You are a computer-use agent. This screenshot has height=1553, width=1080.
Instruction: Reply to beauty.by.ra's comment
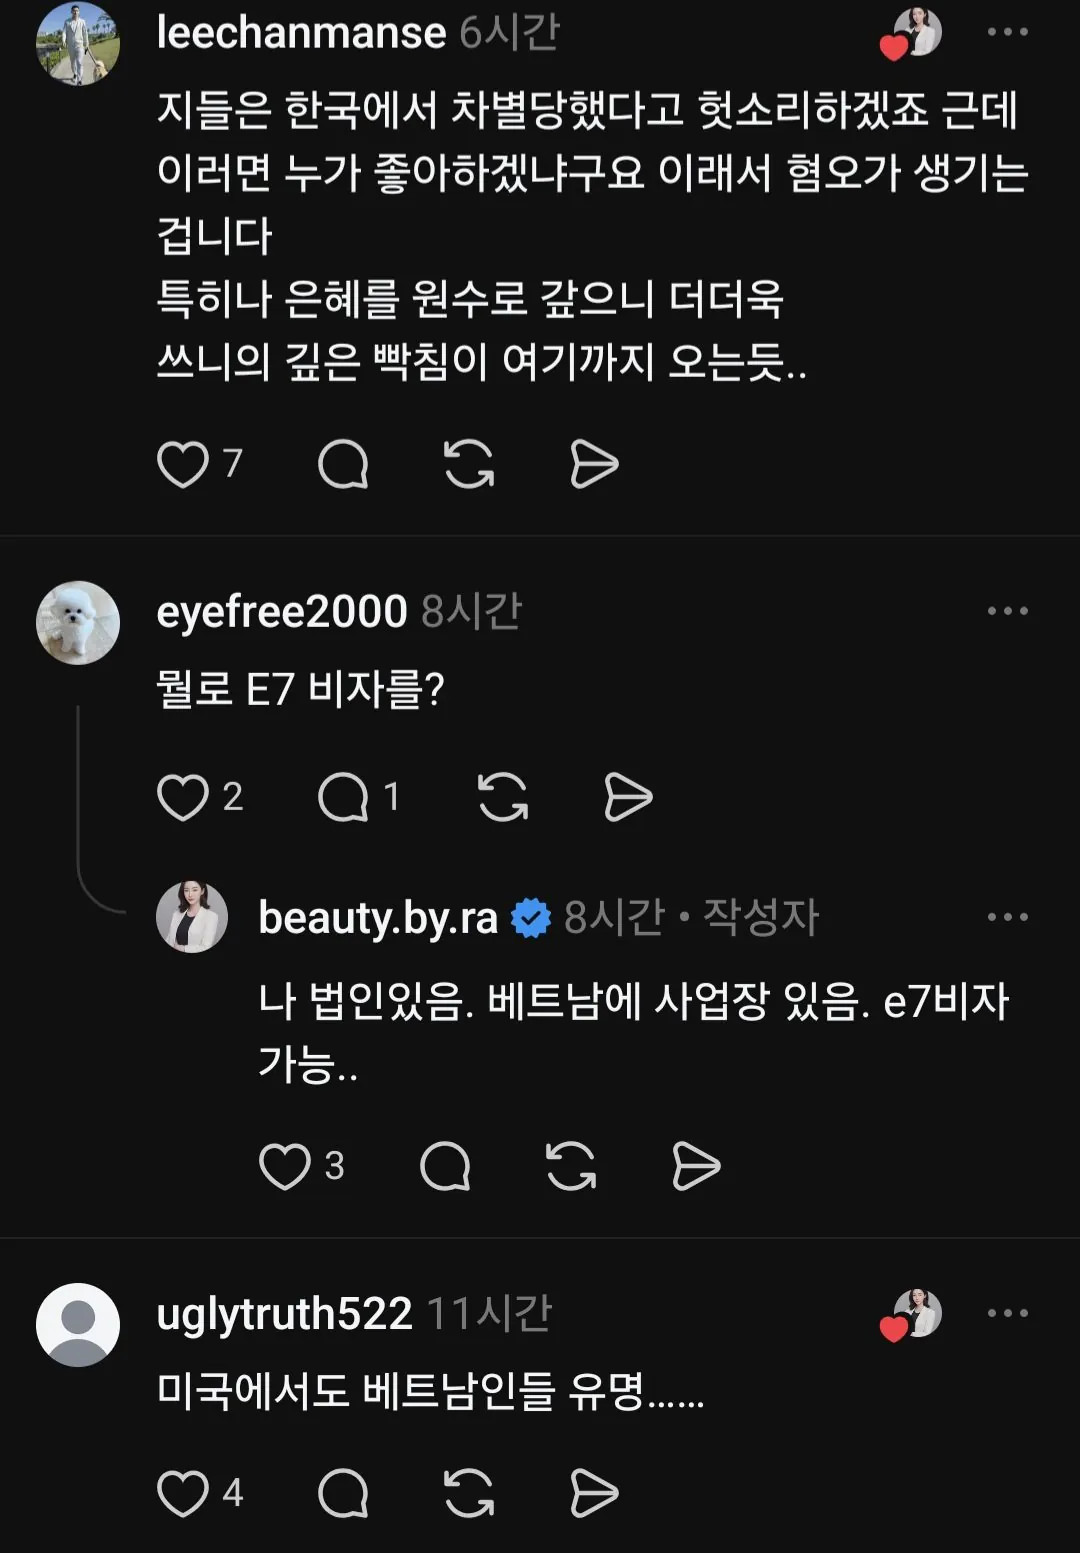(445, 1166)
